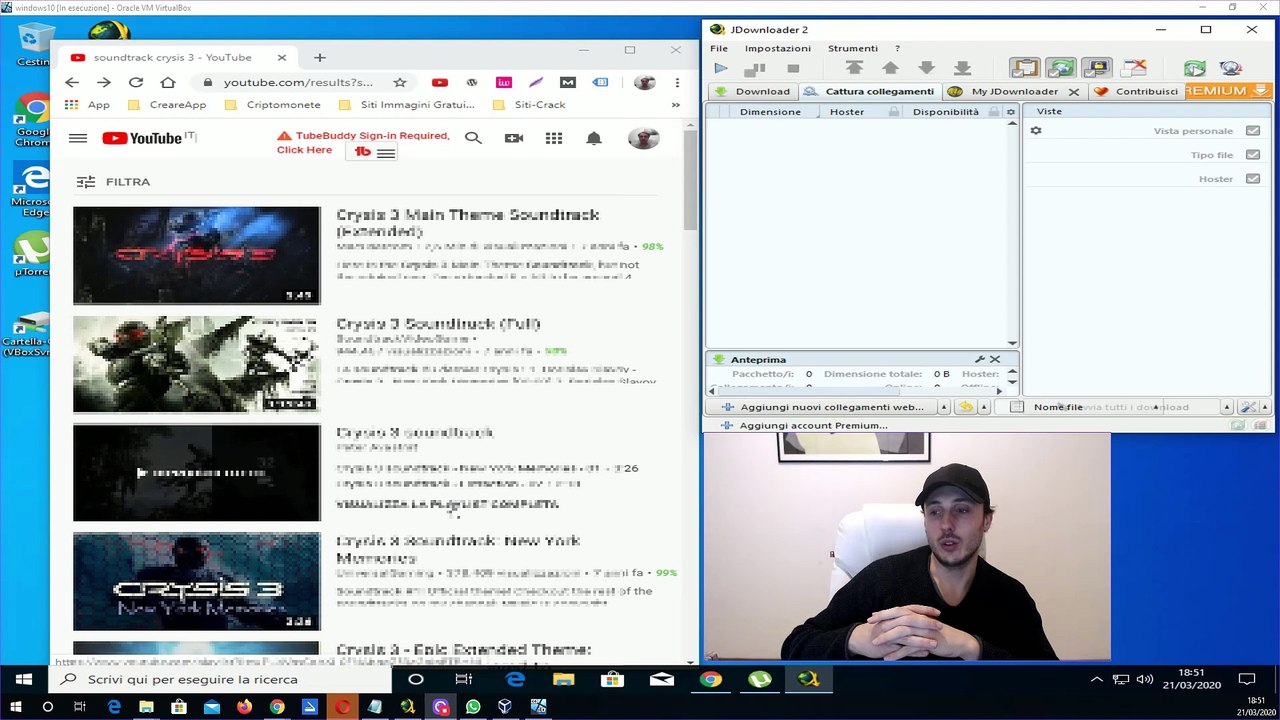Open YouTube hamburger guide menu

78,138
